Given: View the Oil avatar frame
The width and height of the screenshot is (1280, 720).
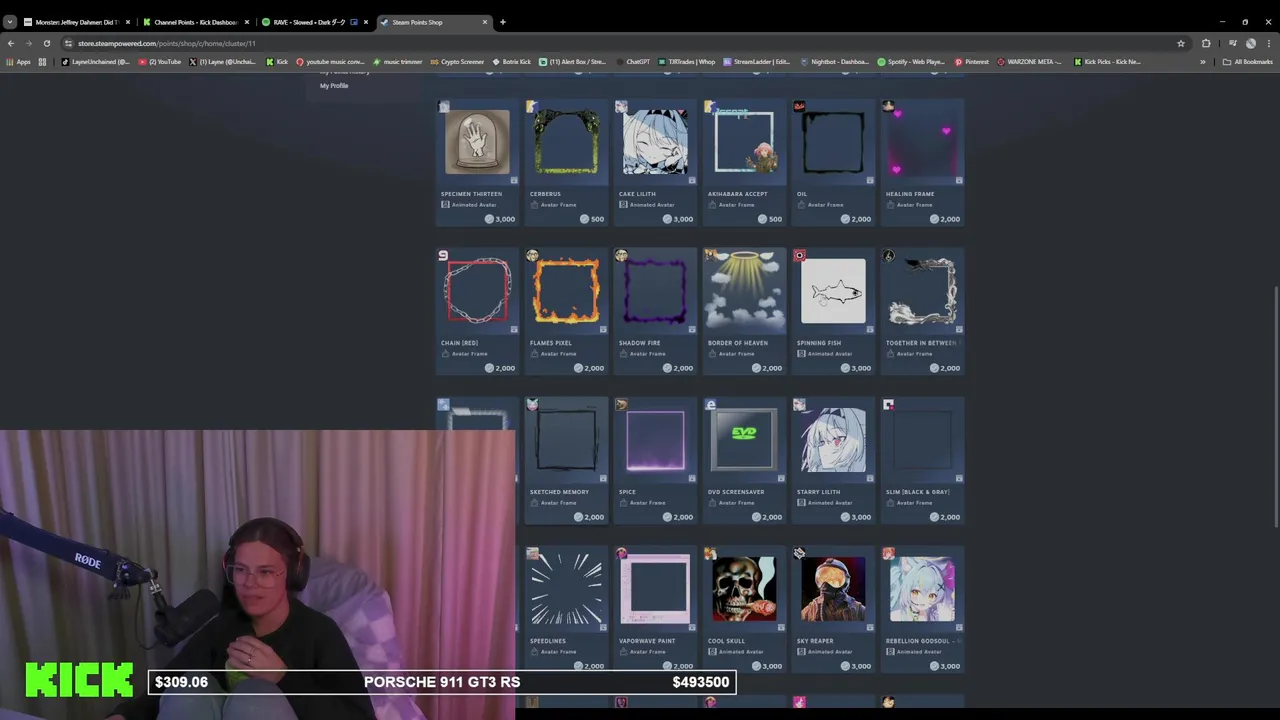Looking at the screenshot, I should (833, 163).
